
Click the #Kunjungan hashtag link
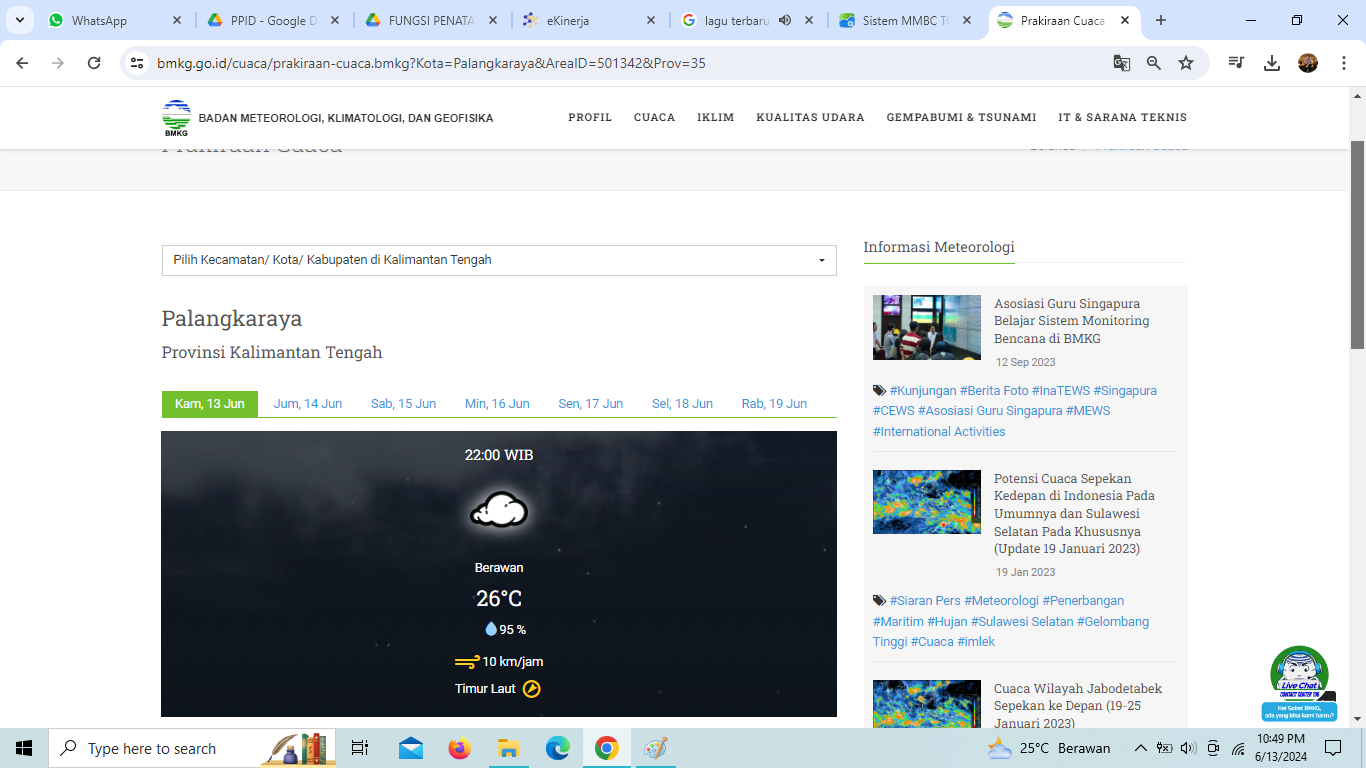pos(922,391)
